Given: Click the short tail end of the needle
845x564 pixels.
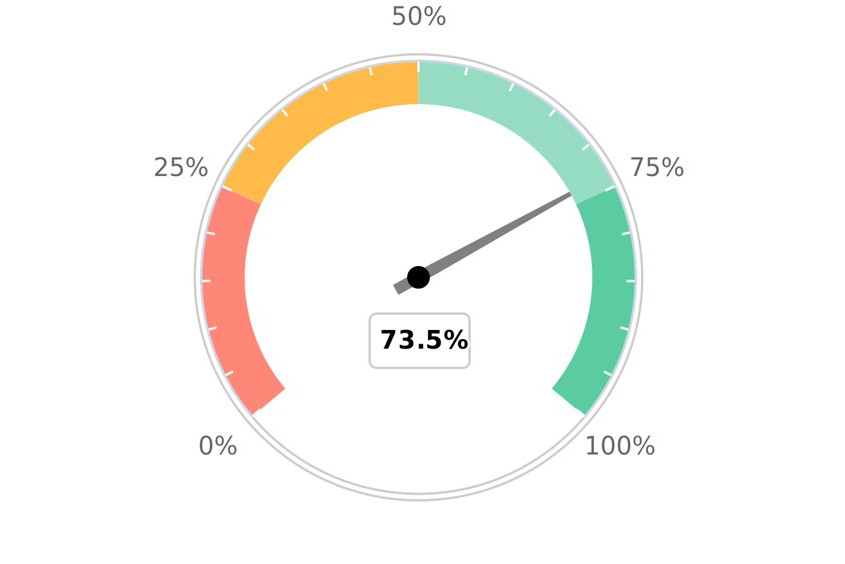Looking at the screenshot, I should pyautogui.click(x=399, y=288).
